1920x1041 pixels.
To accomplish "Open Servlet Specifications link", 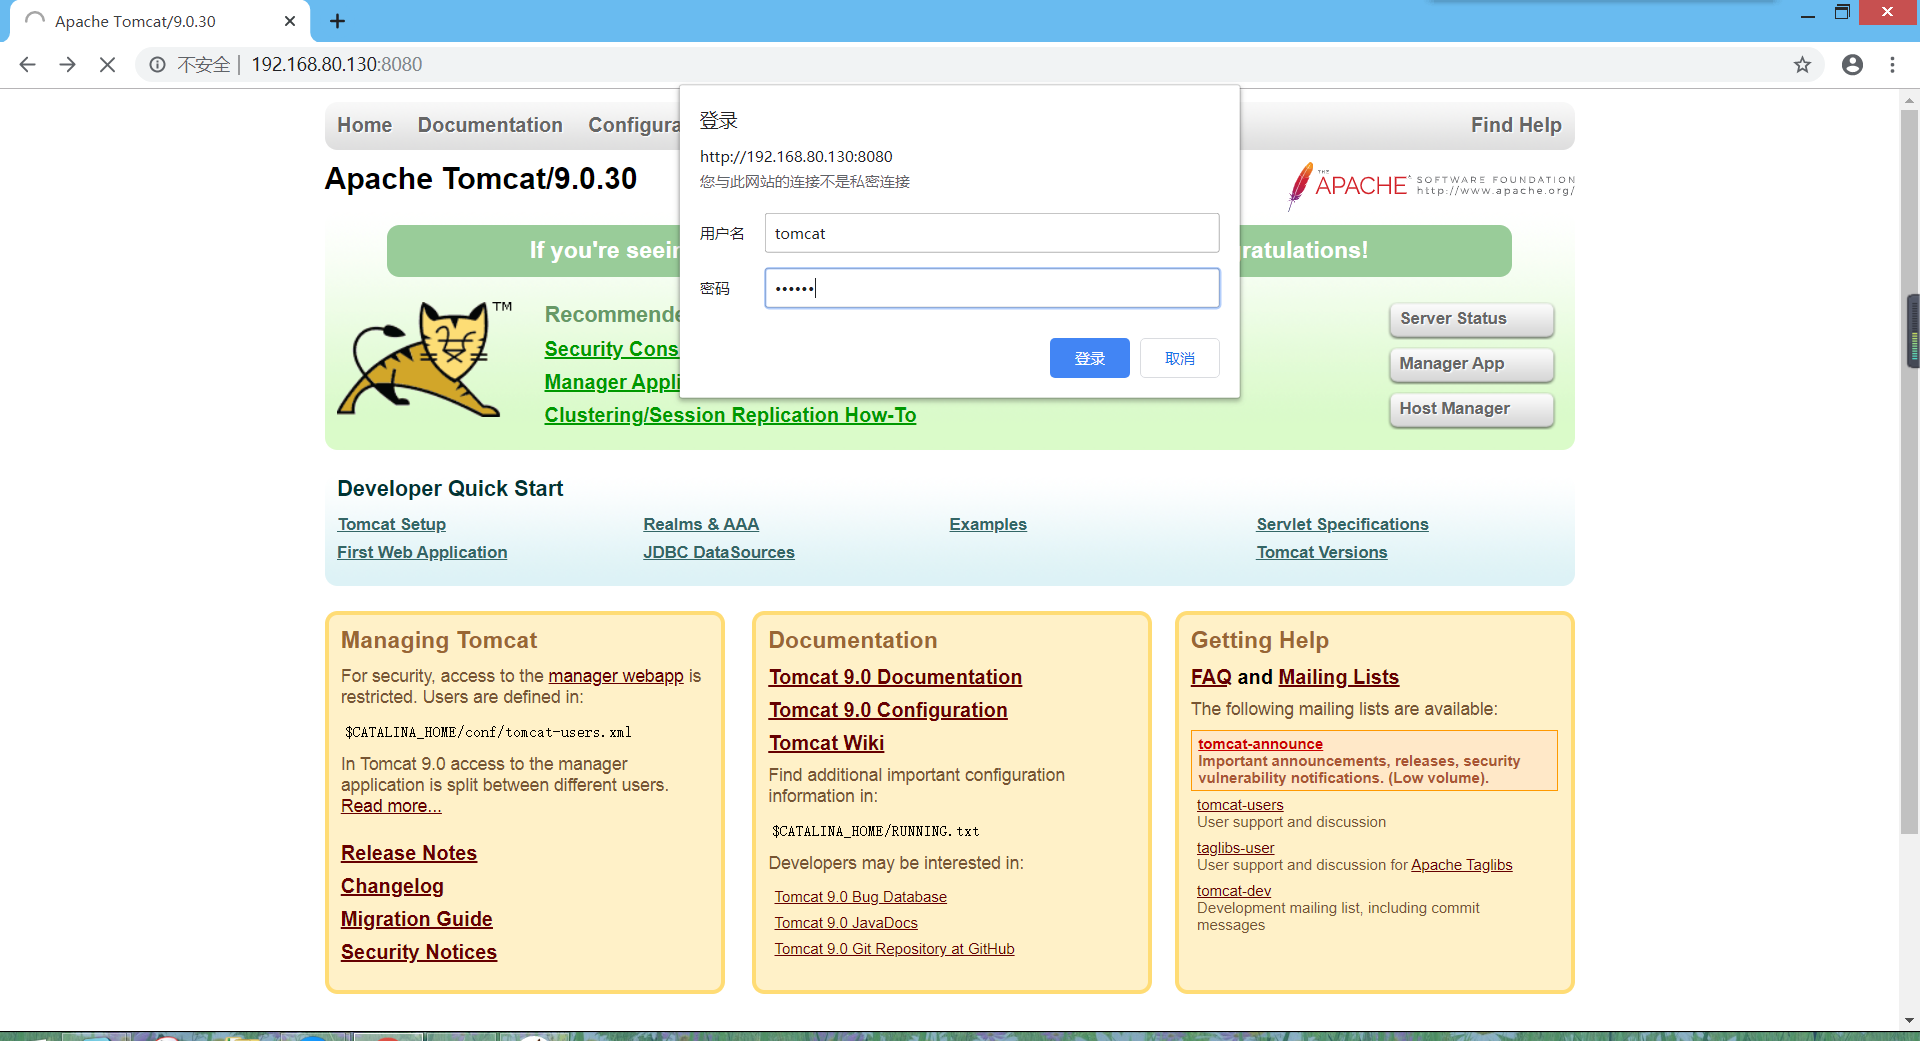I will 1342,524.
